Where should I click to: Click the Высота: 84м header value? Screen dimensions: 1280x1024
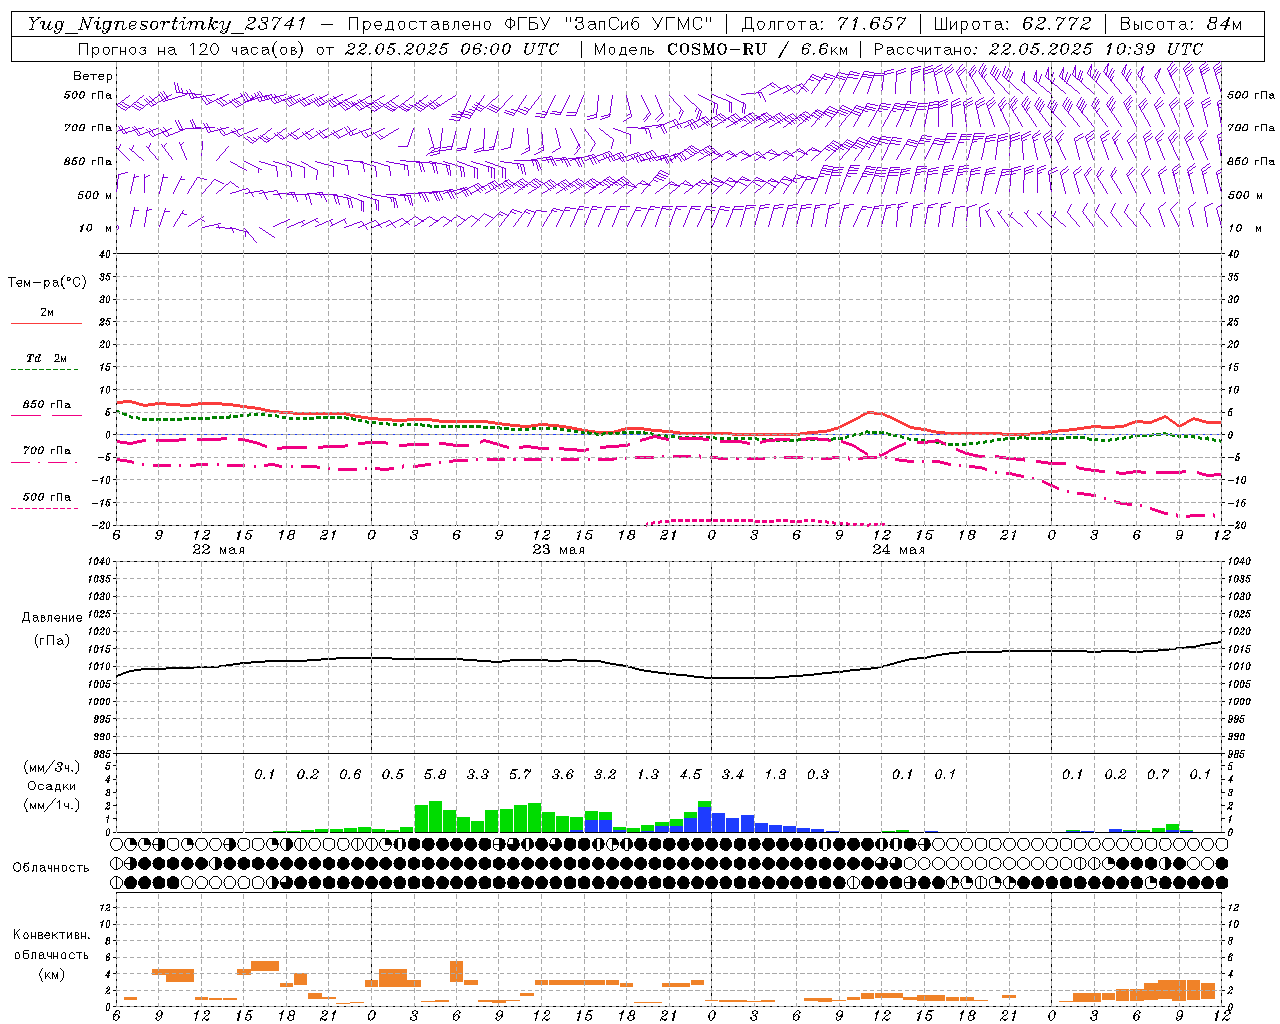(x=1180, y=24)
